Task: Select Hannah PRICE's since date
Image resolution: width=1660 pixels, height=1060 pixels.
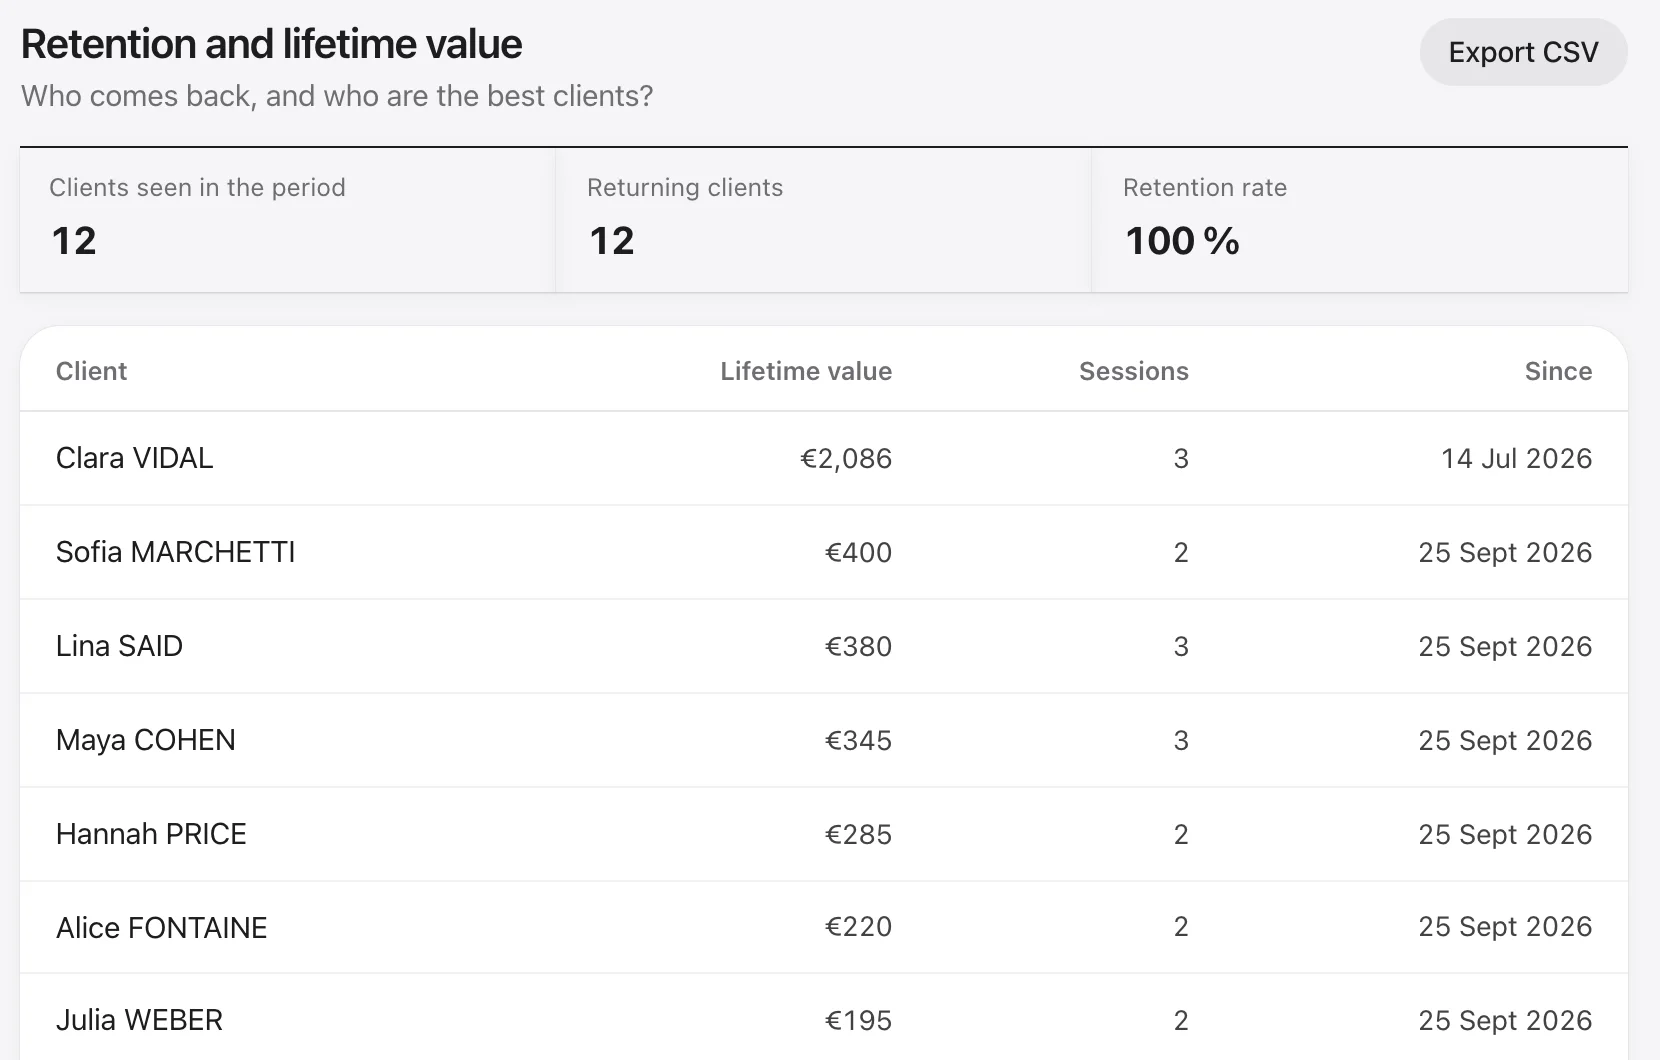Action: pyautogui.click(x=1505, y=834)
